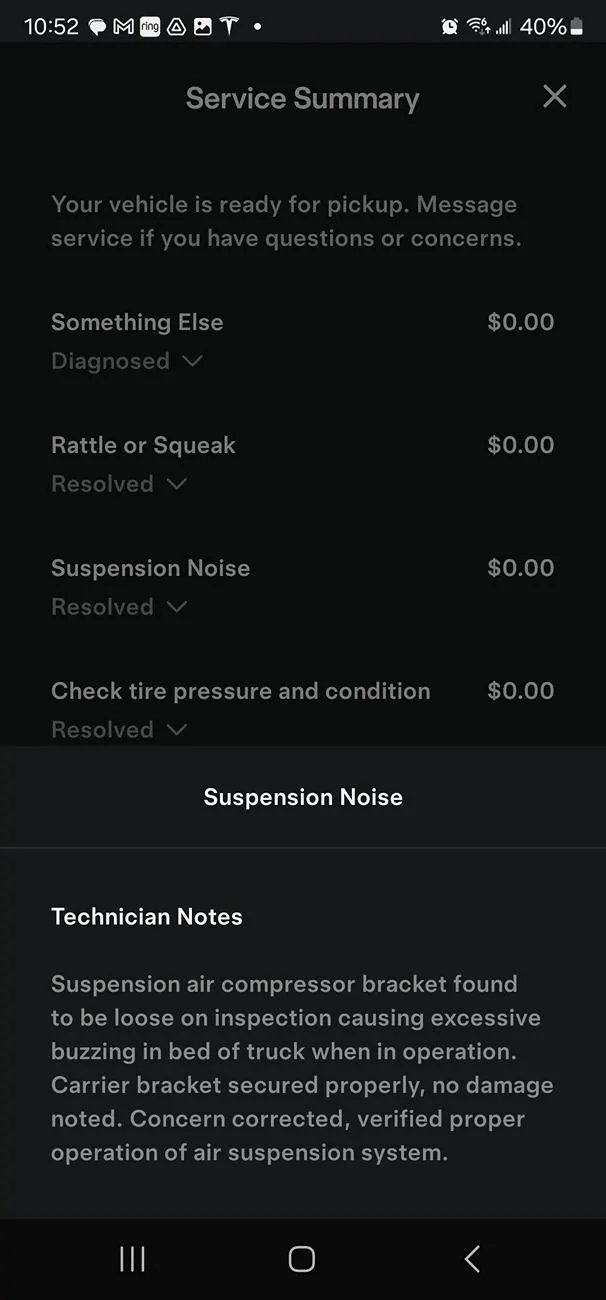The image size is (606, 1300).
Task: Expand the Diagnosed status under Something Else
Action: (x=128, y=361)
